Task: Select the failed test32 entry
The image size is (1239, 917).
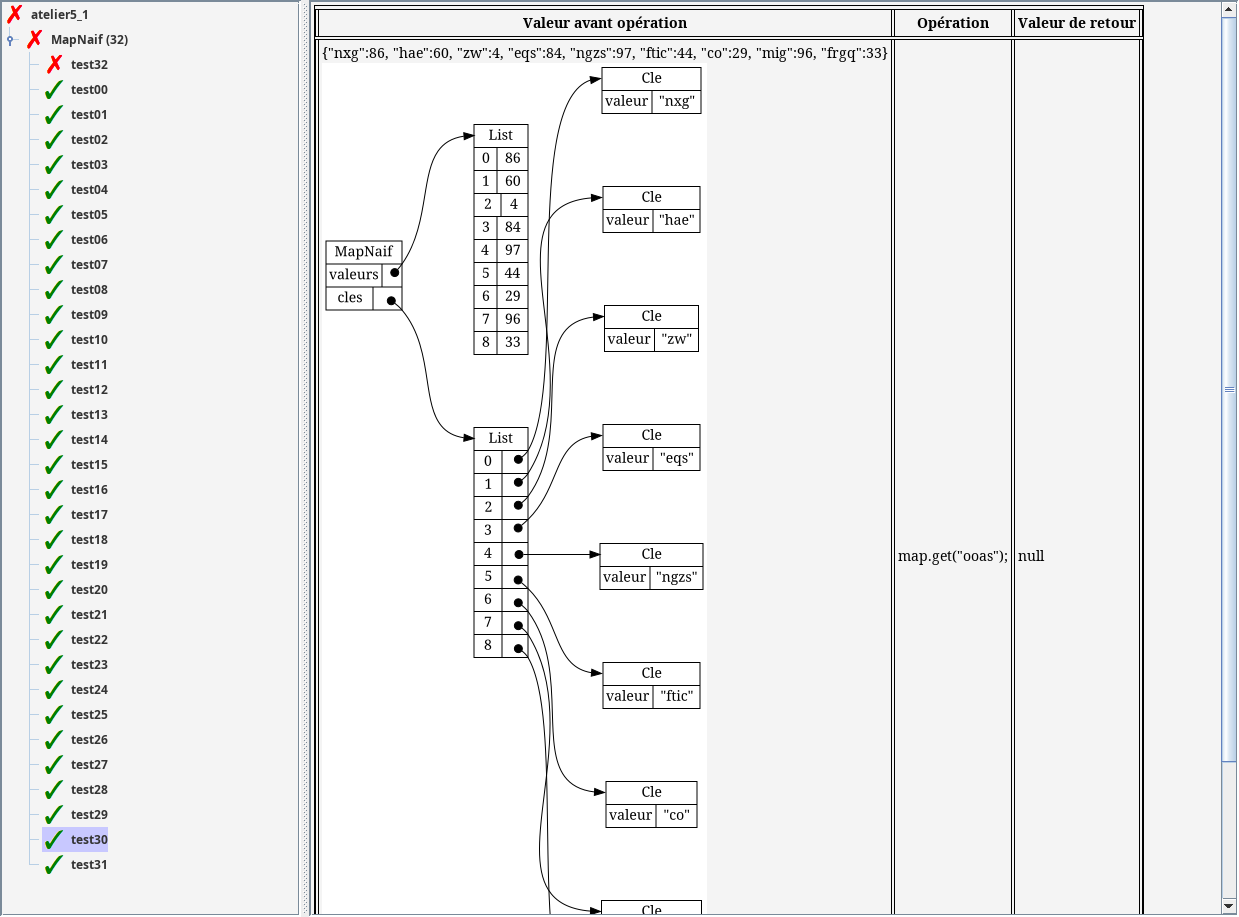Action: (89, 65)
